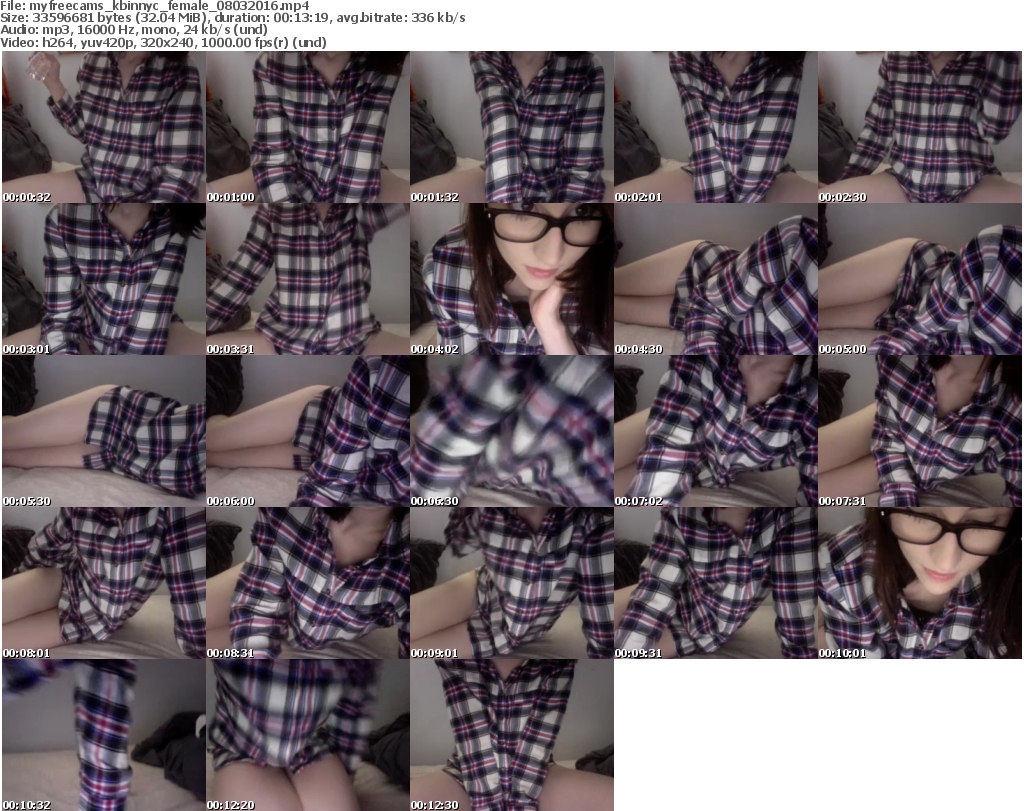Image resolution: width=1024 pixels, height=811 pixels.
Task: Select the thumbnail stamped 00:01:00
Action: click(308, 127)
